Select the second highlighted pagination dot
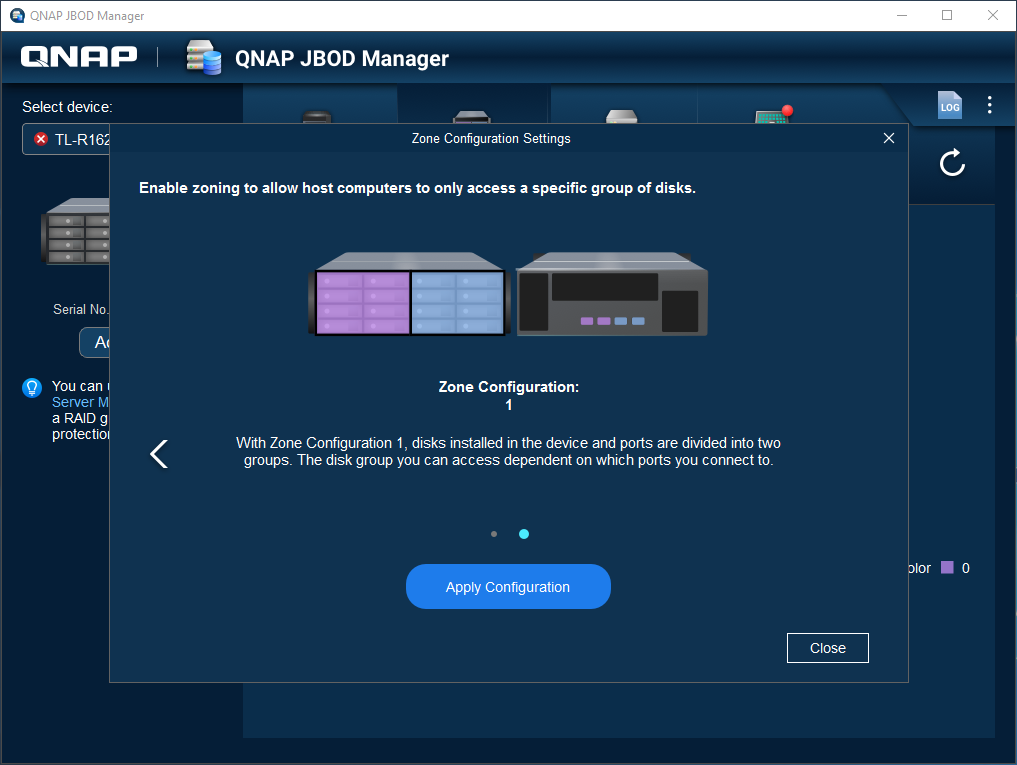1017x765 pixels. coord(524,534)
